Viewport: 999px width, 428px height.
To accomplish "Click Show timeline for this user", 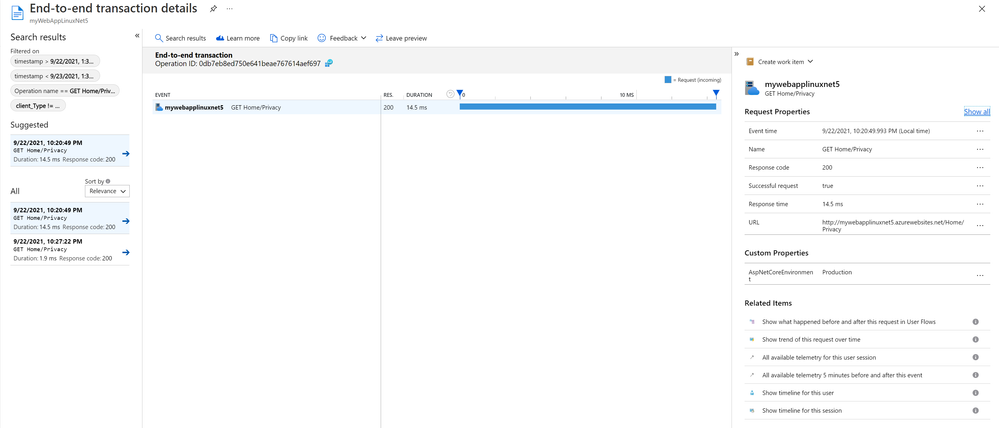I will pos(798,393).
